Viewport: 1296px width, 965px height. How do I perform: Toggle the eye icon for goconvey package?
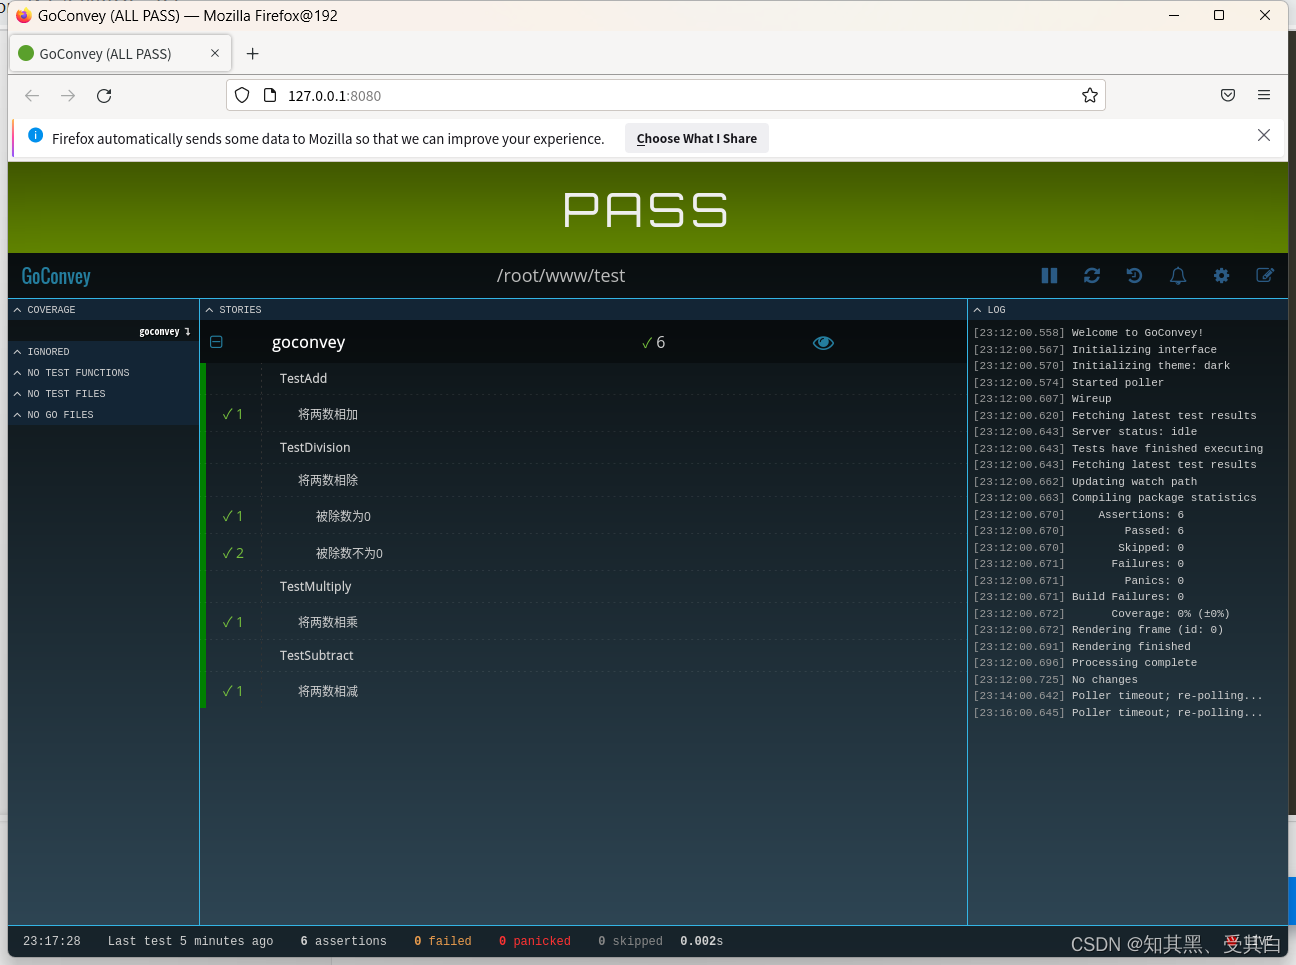823,343
